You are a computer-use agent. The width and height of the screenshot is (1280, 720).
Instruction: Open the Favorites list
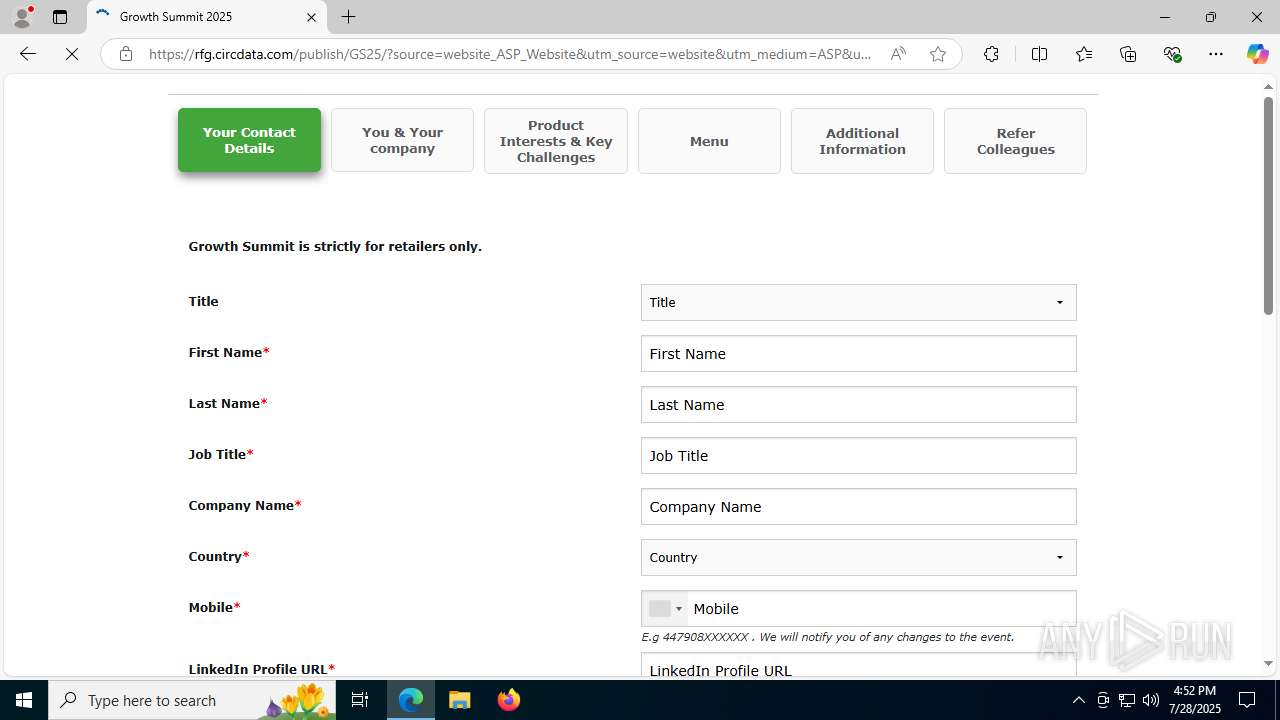(1084, 54)
